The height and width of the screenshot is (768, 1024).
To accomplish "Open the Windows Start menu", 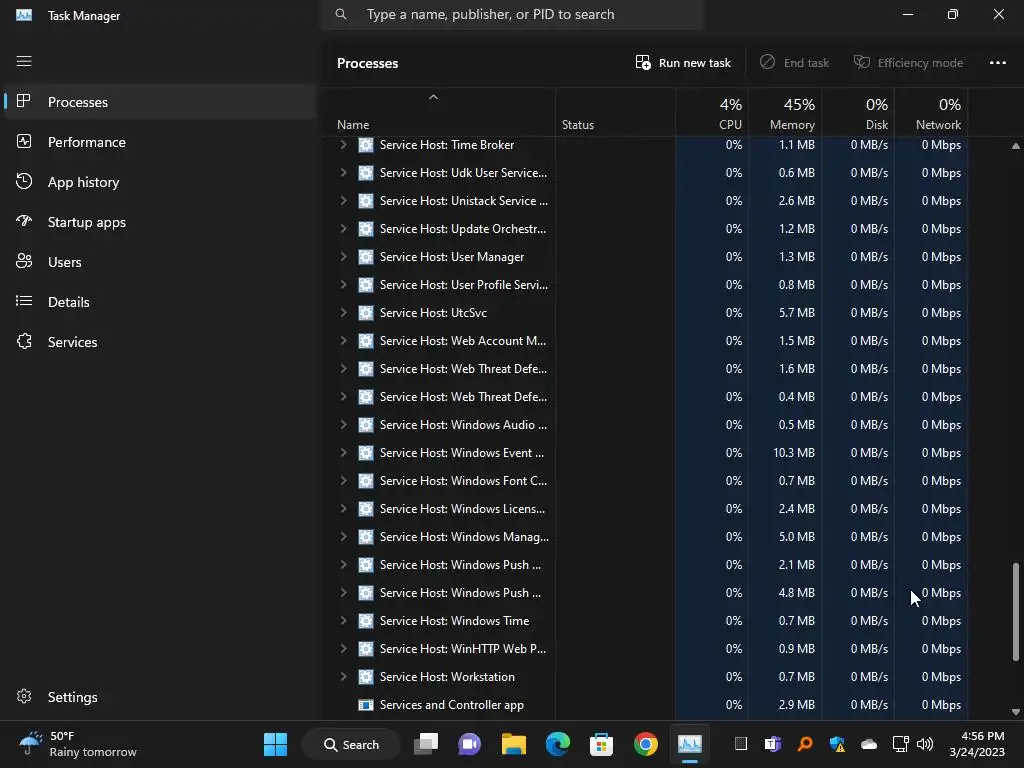I will point(275,744).
